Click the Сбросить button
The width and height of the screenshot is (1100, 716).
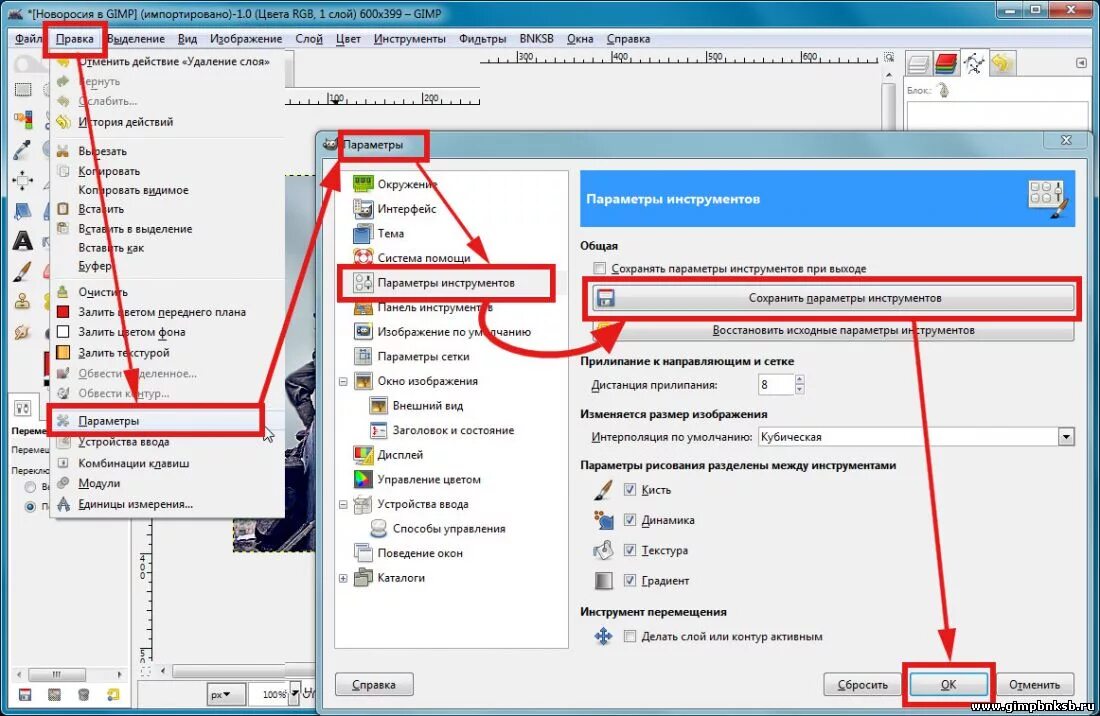[x=862, y=684]
